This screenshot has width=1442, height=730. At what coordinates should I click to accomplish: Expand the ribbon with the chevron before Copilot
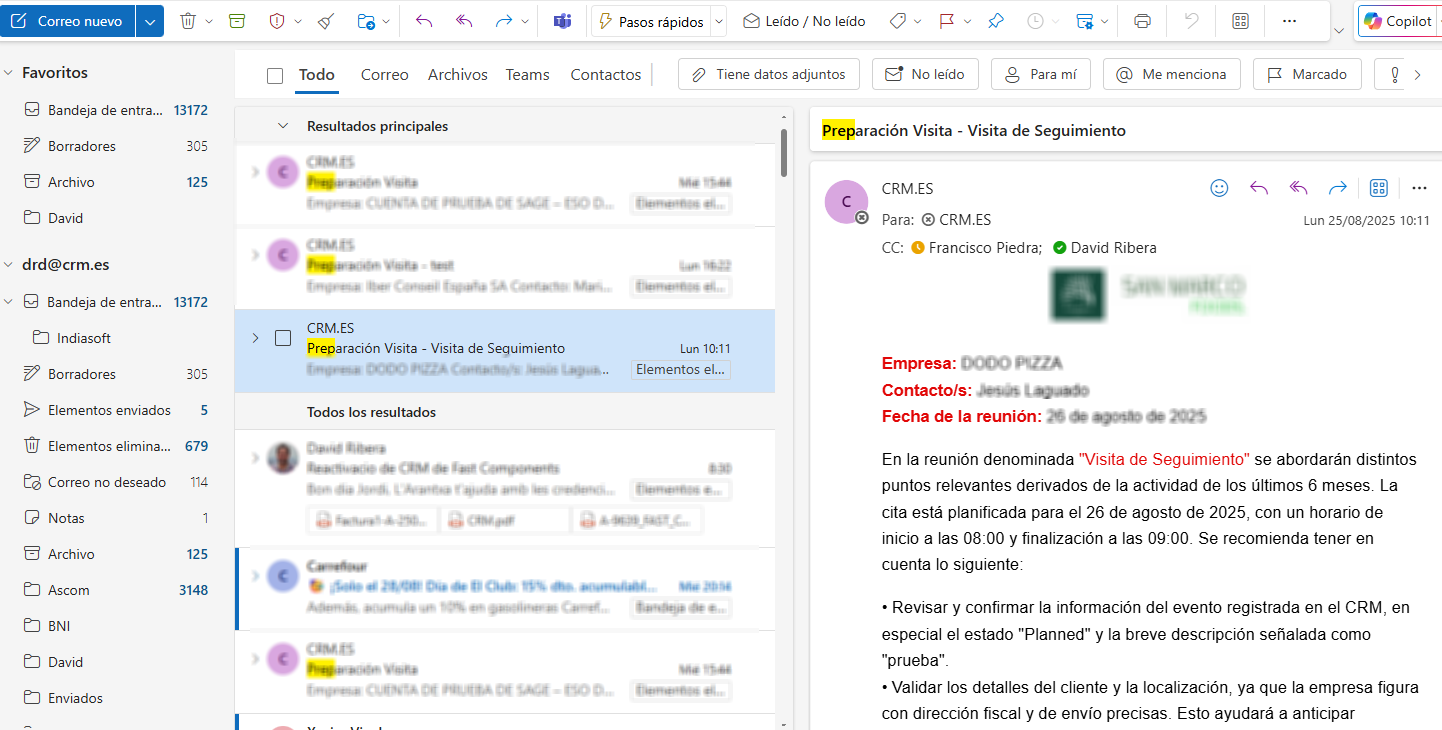(1339, 31)
